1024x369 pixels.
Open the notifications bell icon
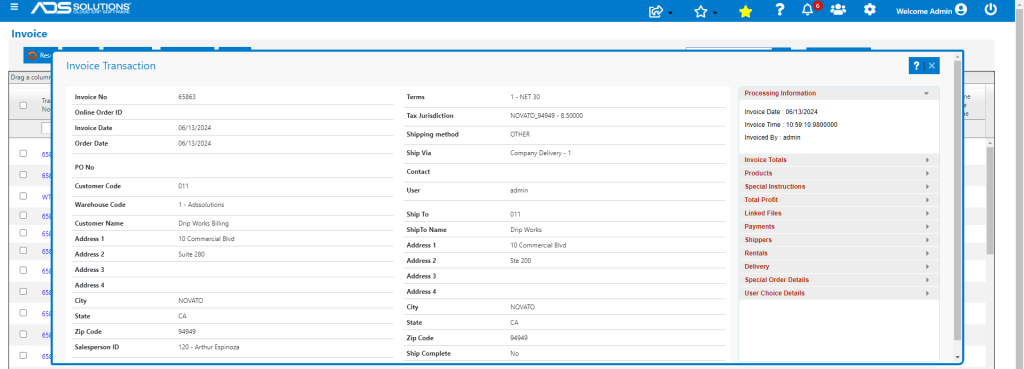coord(808,10)
